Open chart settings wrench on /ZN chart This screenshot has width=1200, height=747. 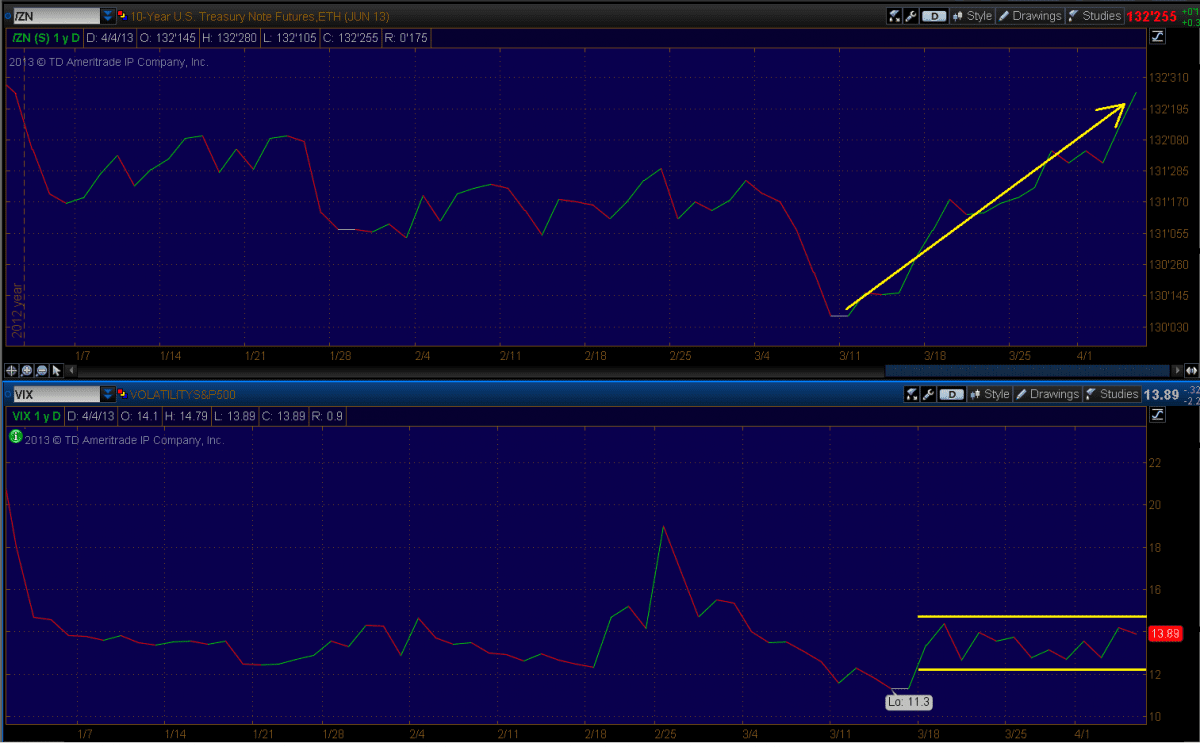click(x=909, y=16)
